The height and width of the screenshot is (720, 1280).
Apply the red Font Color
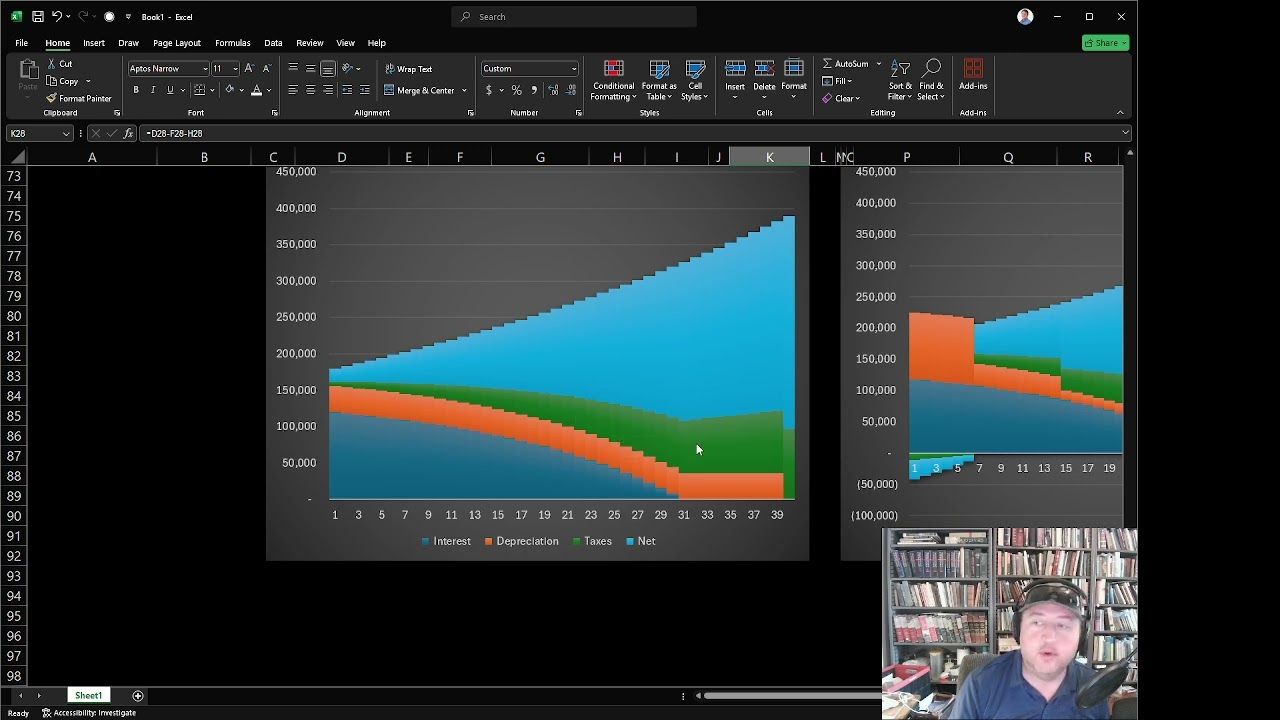point(257,90)
